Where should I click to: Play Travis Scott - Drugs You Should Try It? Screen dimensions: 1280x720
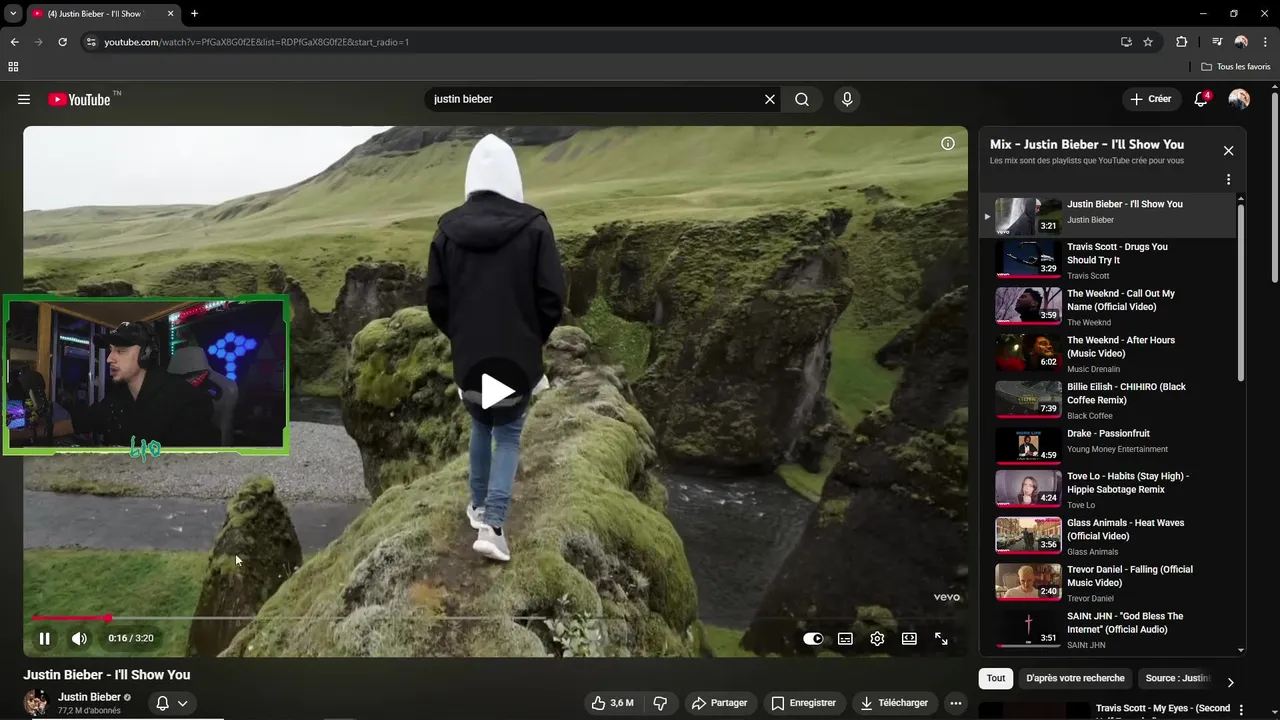coord(1108,260)
